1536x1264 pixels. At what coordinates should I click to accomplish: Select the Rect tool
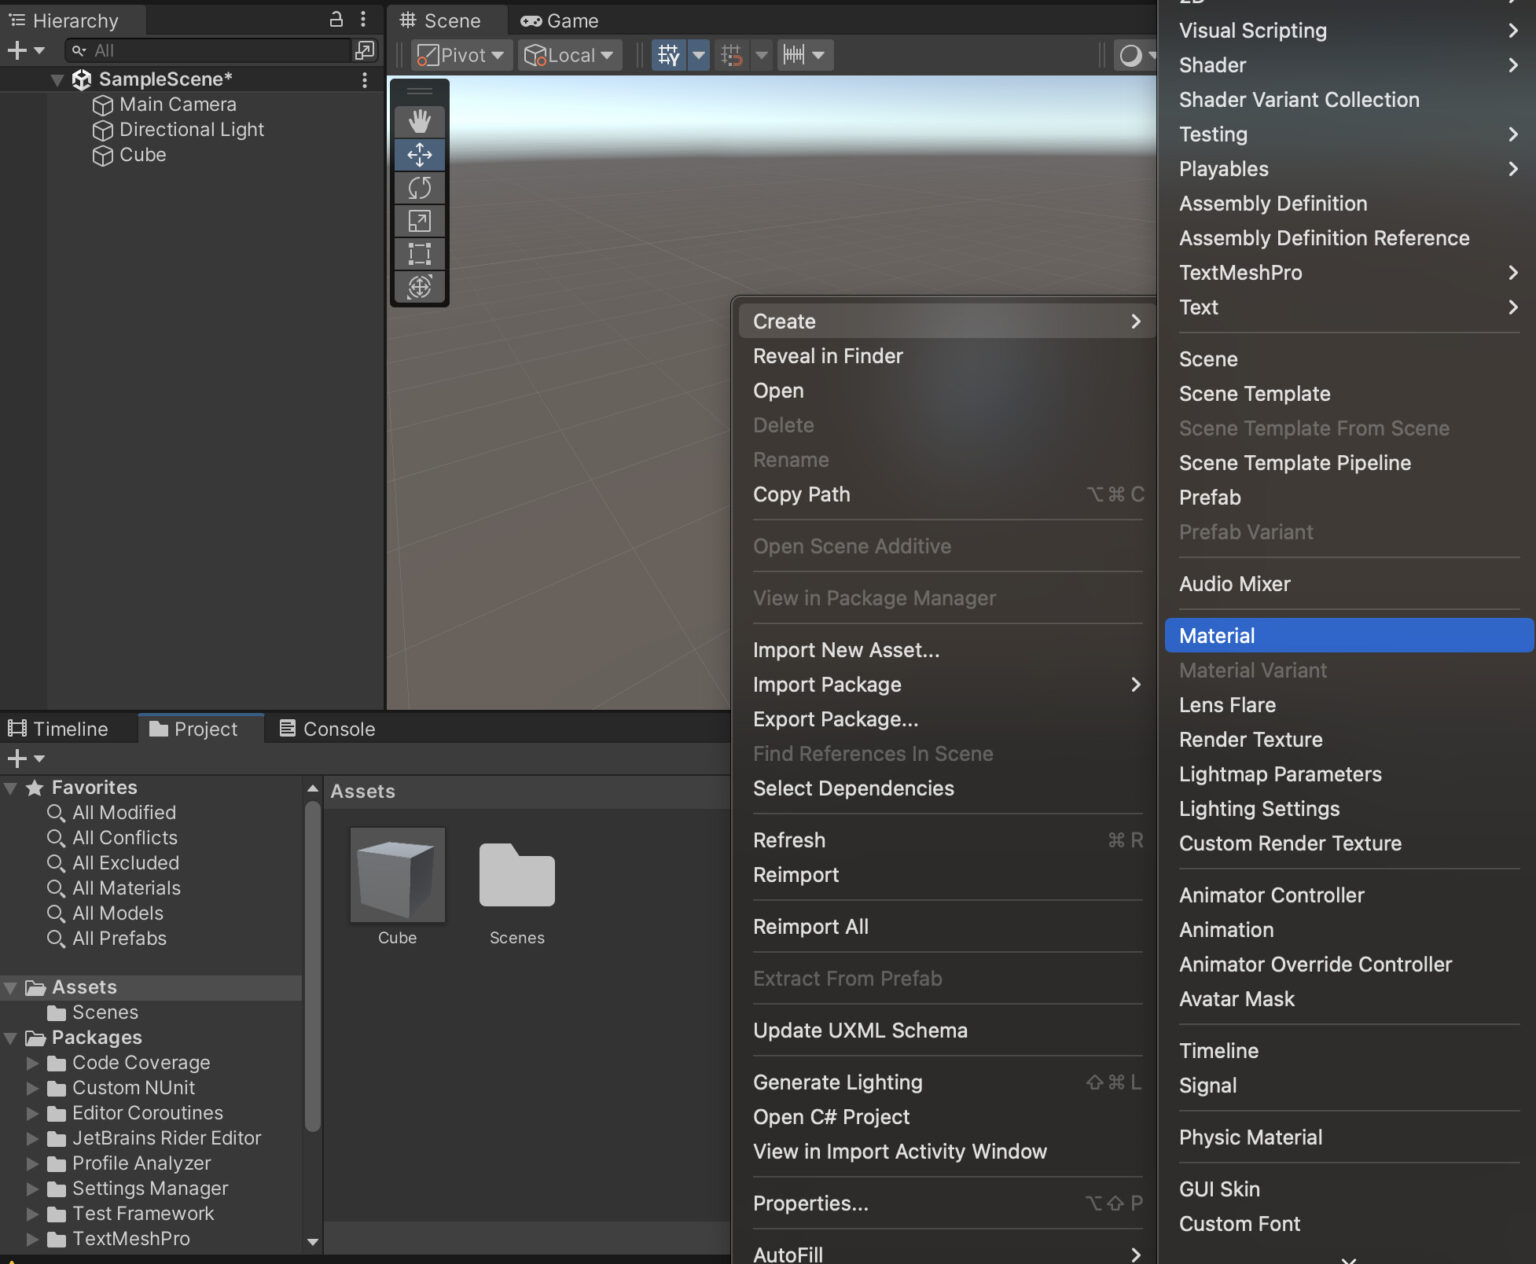coord(419,254)
